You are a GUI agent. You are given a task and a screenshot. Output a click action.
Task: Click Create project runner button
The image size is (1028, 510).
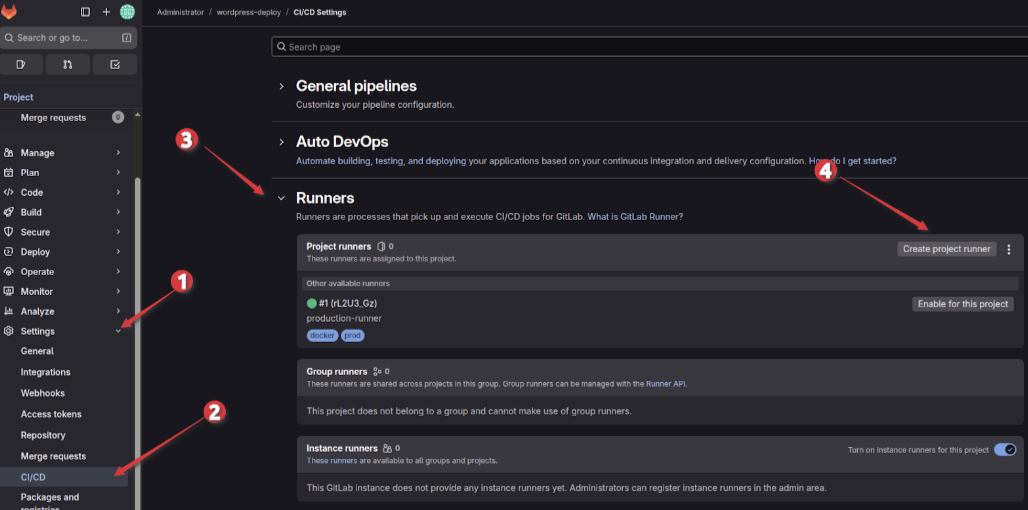[947, 249]
